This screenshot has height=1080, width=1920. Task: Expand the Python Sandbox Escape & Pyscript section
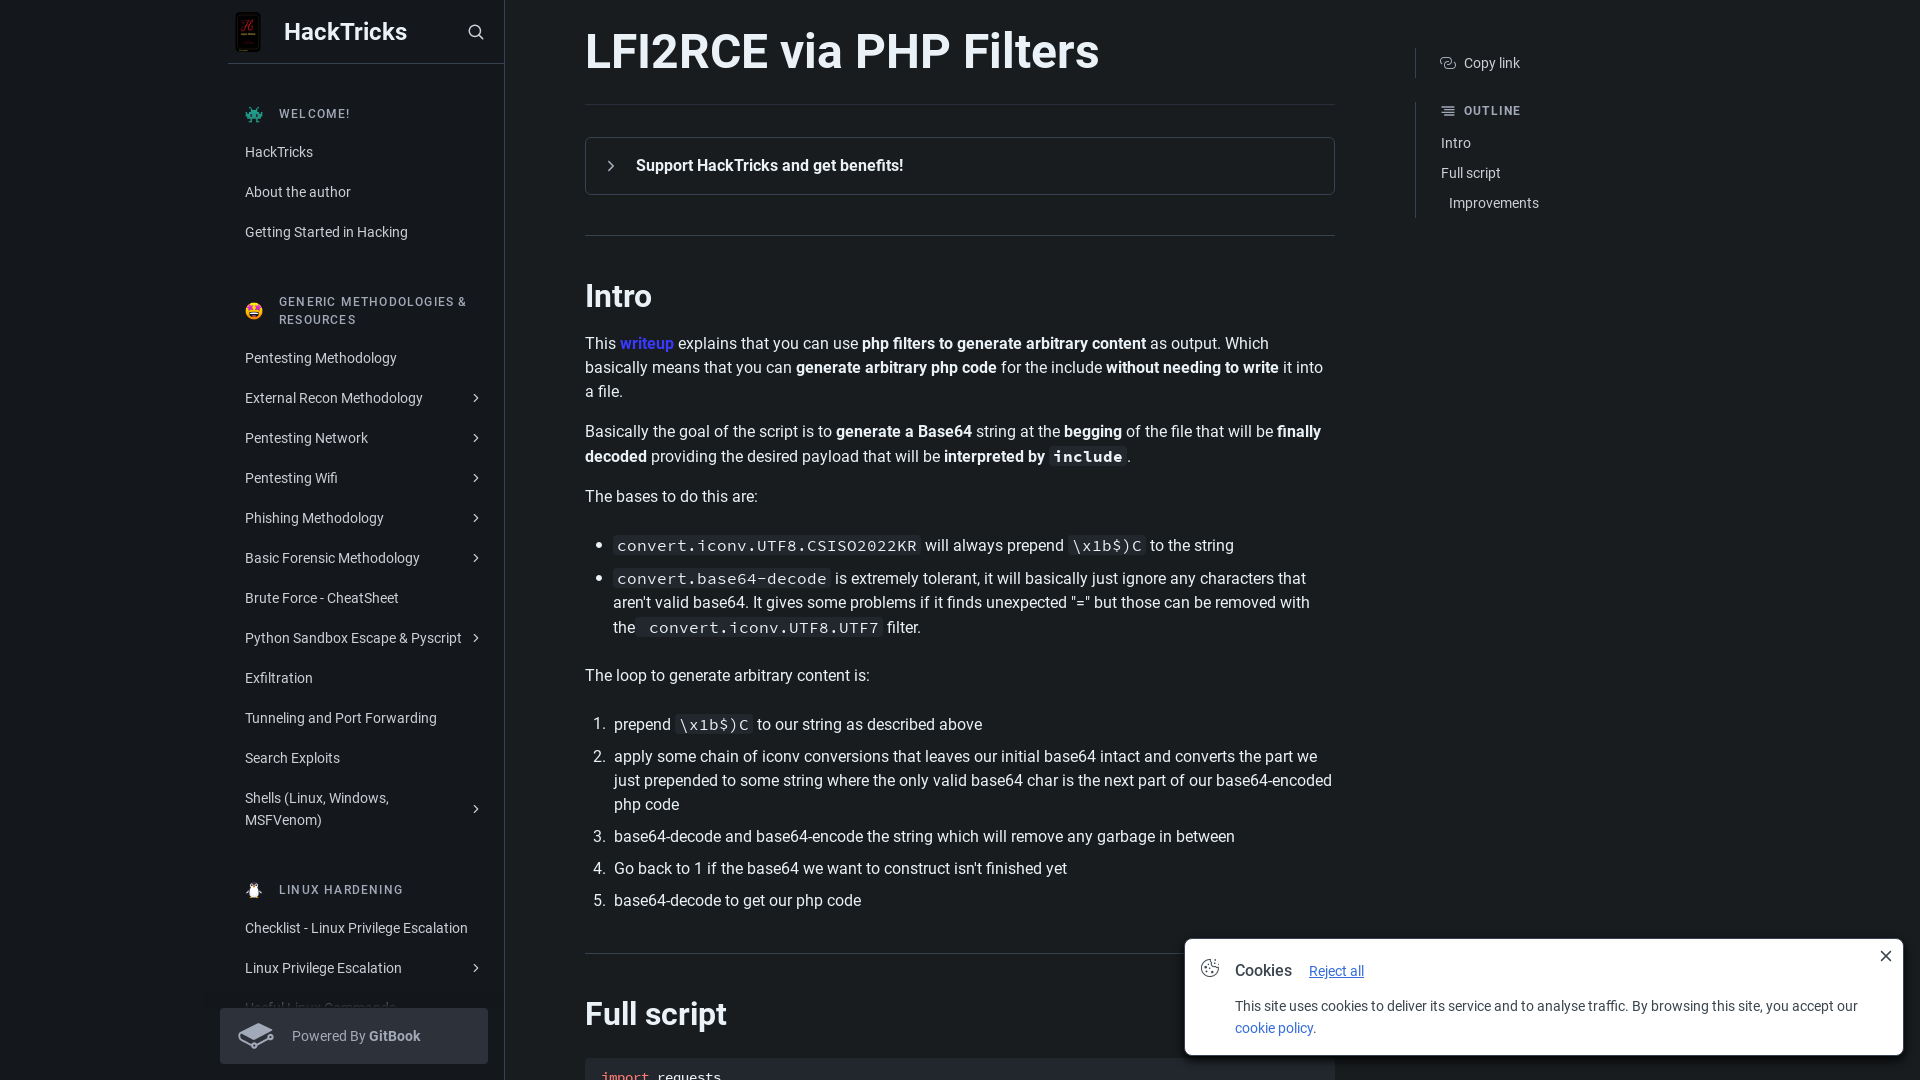(474, 638)
